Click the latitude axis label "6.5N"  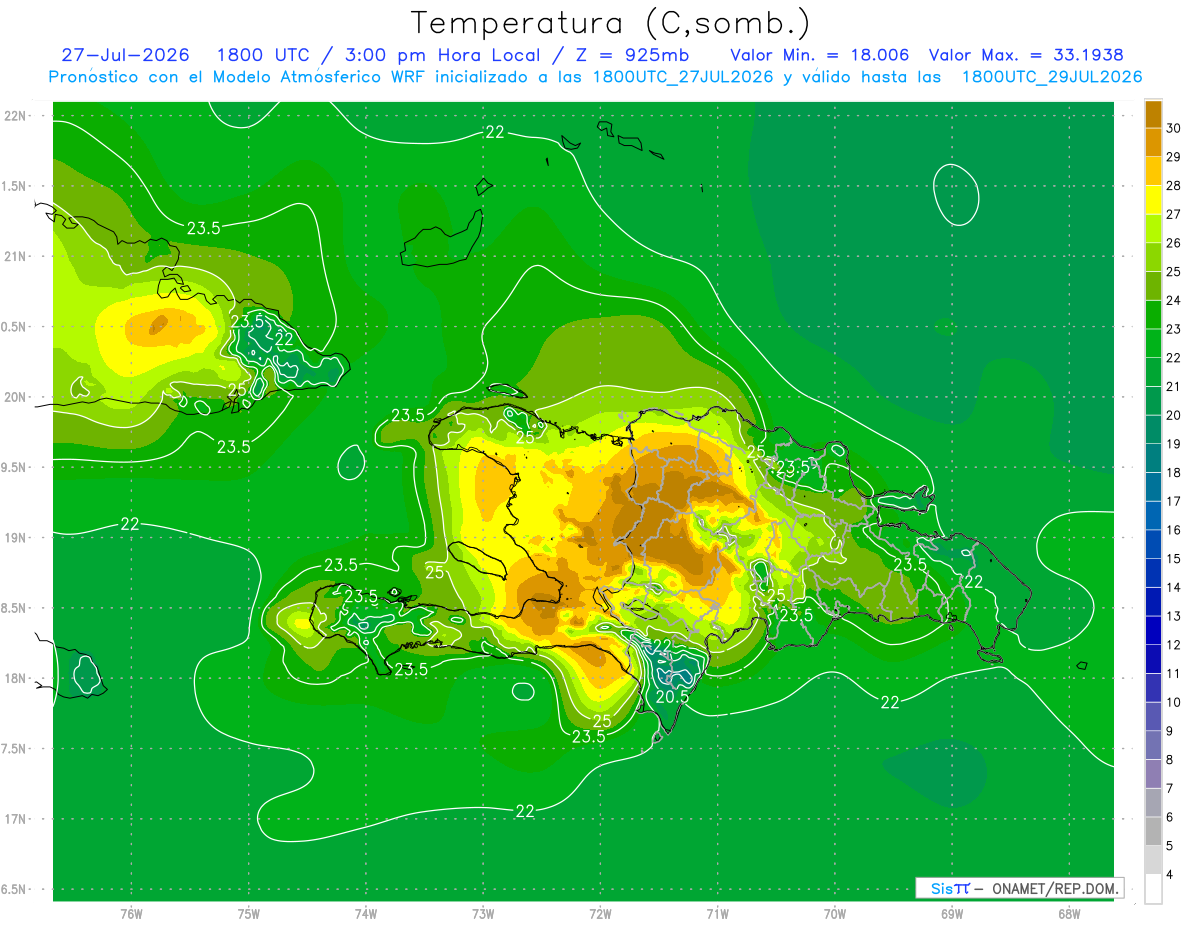(14, 890)
